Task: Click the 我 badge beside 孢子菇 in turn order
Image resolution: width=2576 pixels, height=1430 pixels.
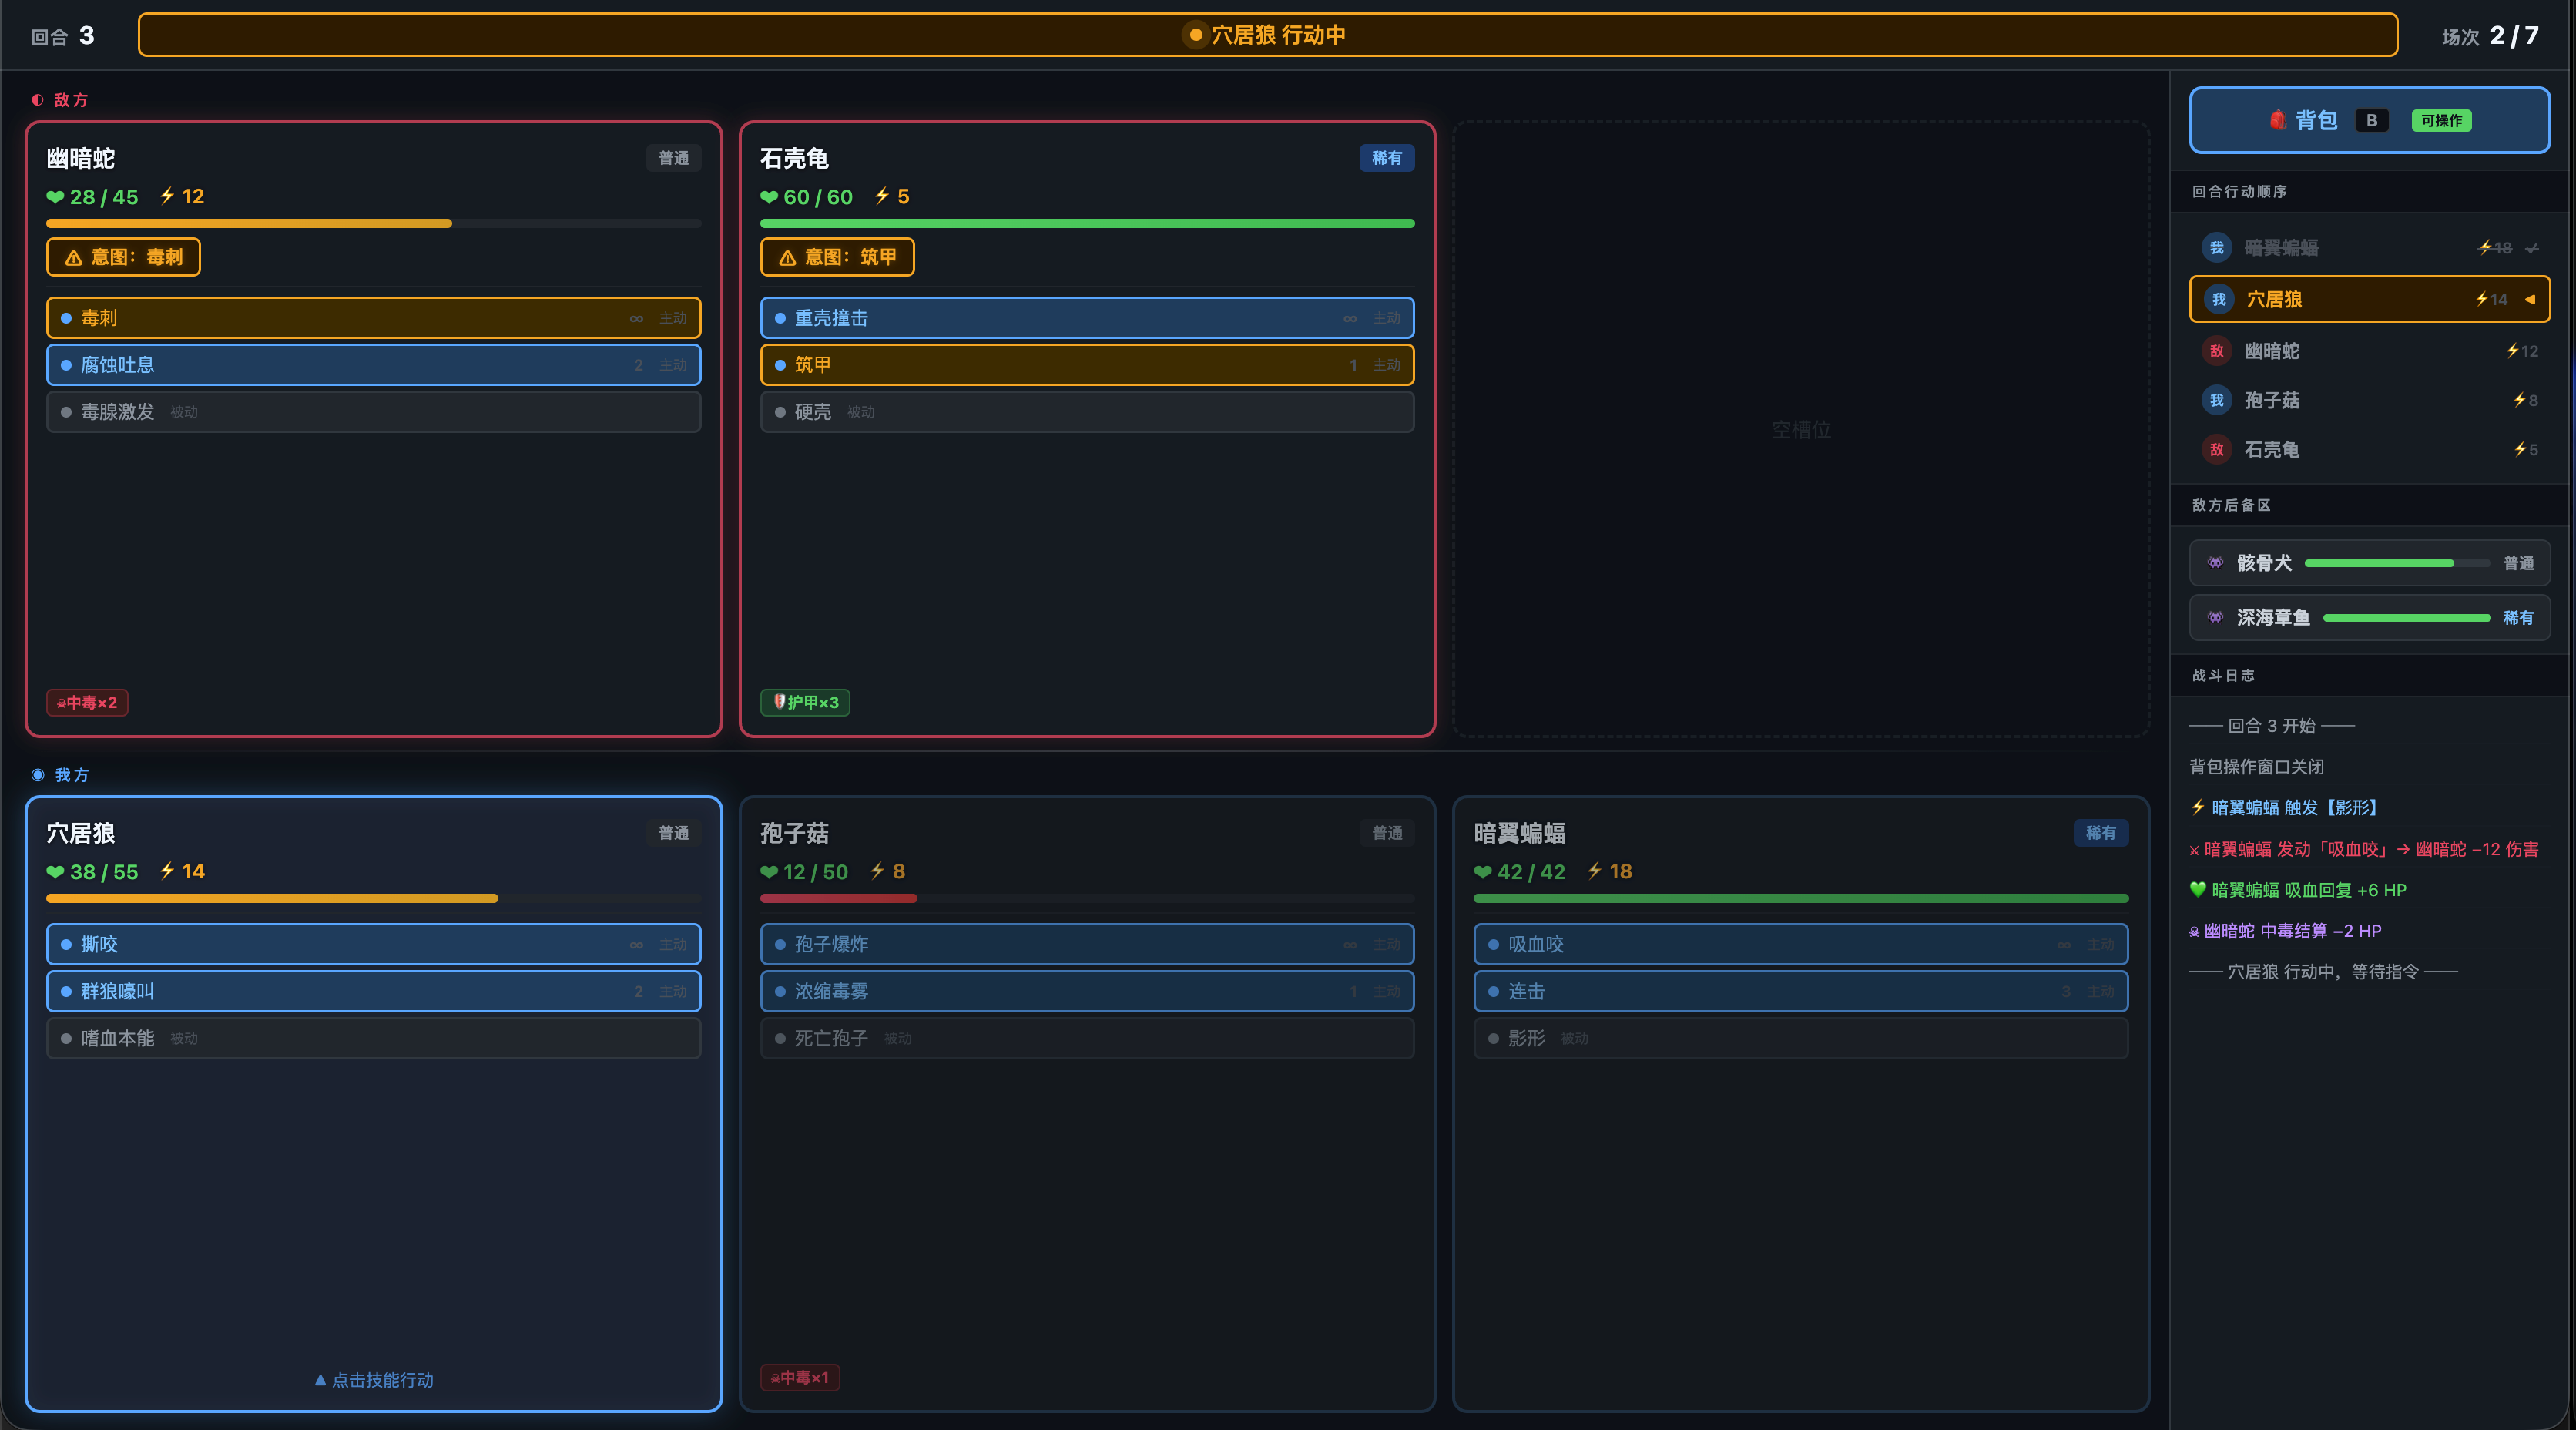Action: [x=2216, y=400]
